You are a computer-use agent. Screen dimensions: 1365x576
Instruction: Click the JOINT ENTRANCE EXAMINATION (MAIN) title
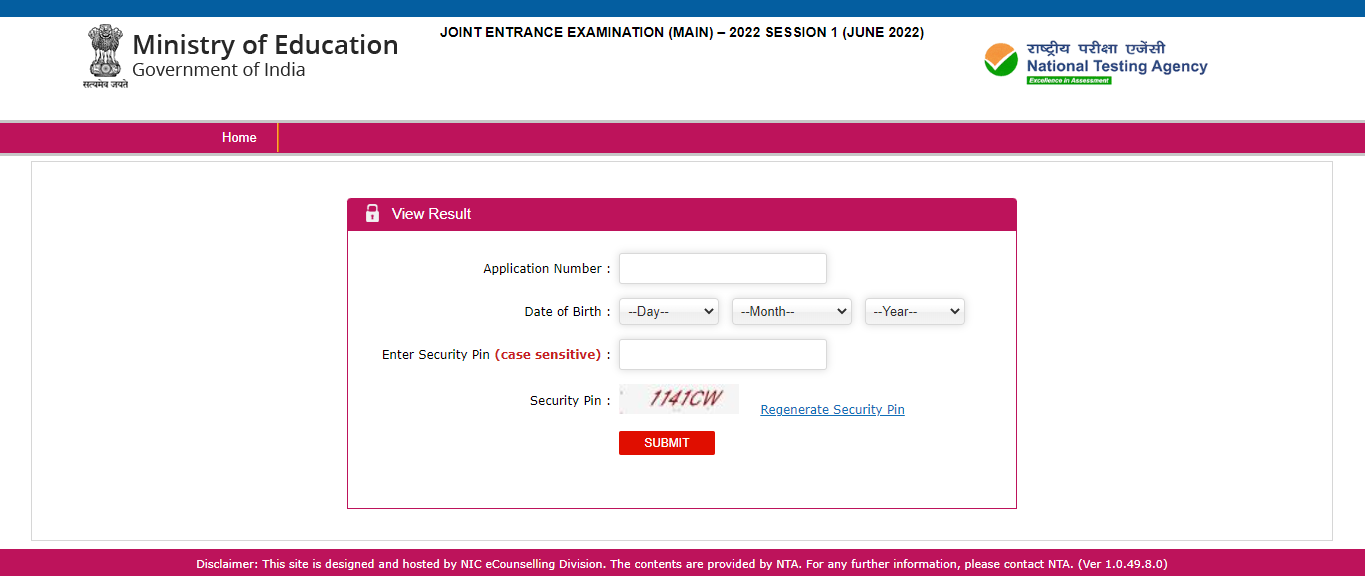tap(682, 33)
